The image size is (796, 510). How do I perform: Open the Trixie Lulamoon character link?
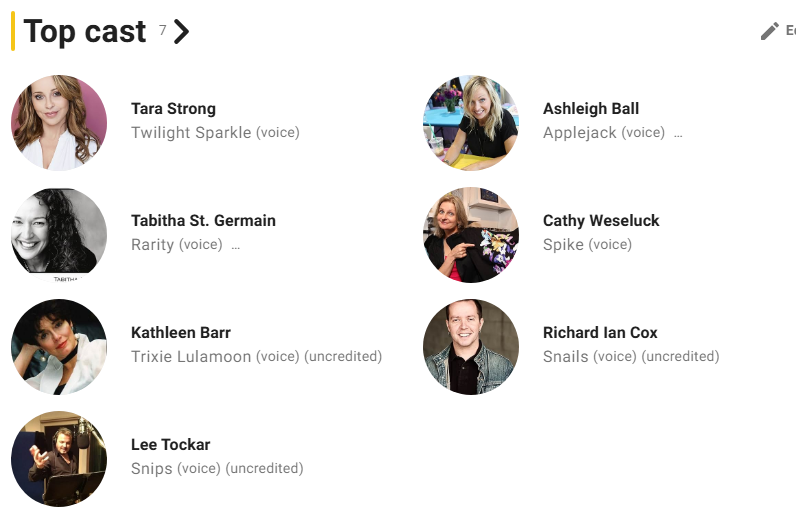191,357
